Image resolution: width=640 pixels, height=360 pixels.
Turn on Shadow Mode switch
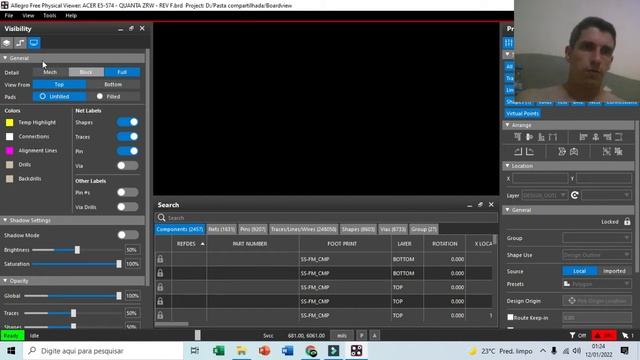point(128,235)
